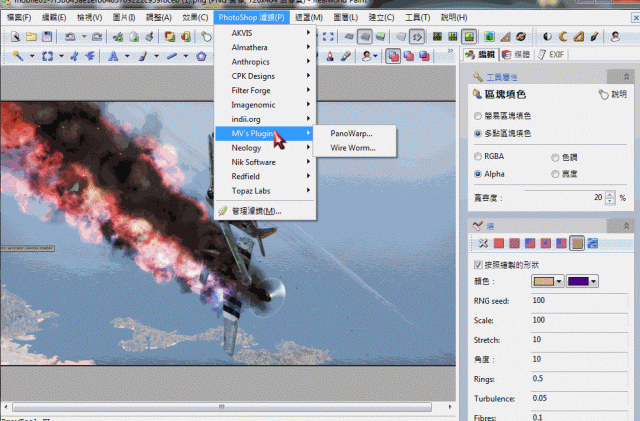Toggle the 按照繪製的形狀 checkbox
The width and height of the screenshot is (640, 421).
tap(478, 265)
